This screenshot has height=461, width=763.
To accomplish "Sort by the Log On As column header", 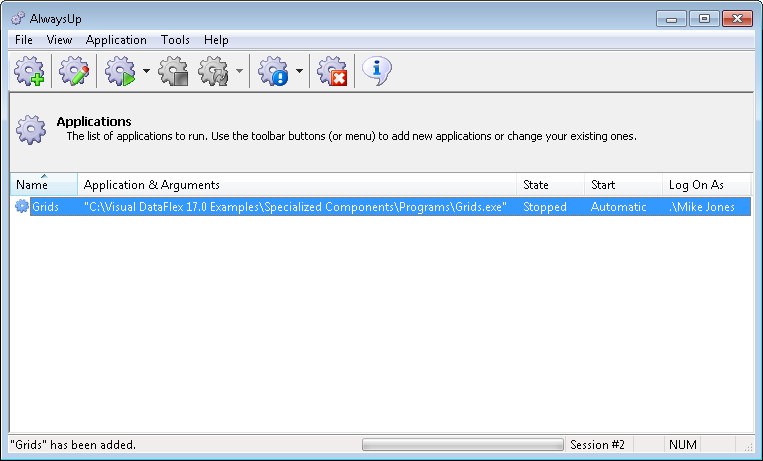I will (707, 184).
